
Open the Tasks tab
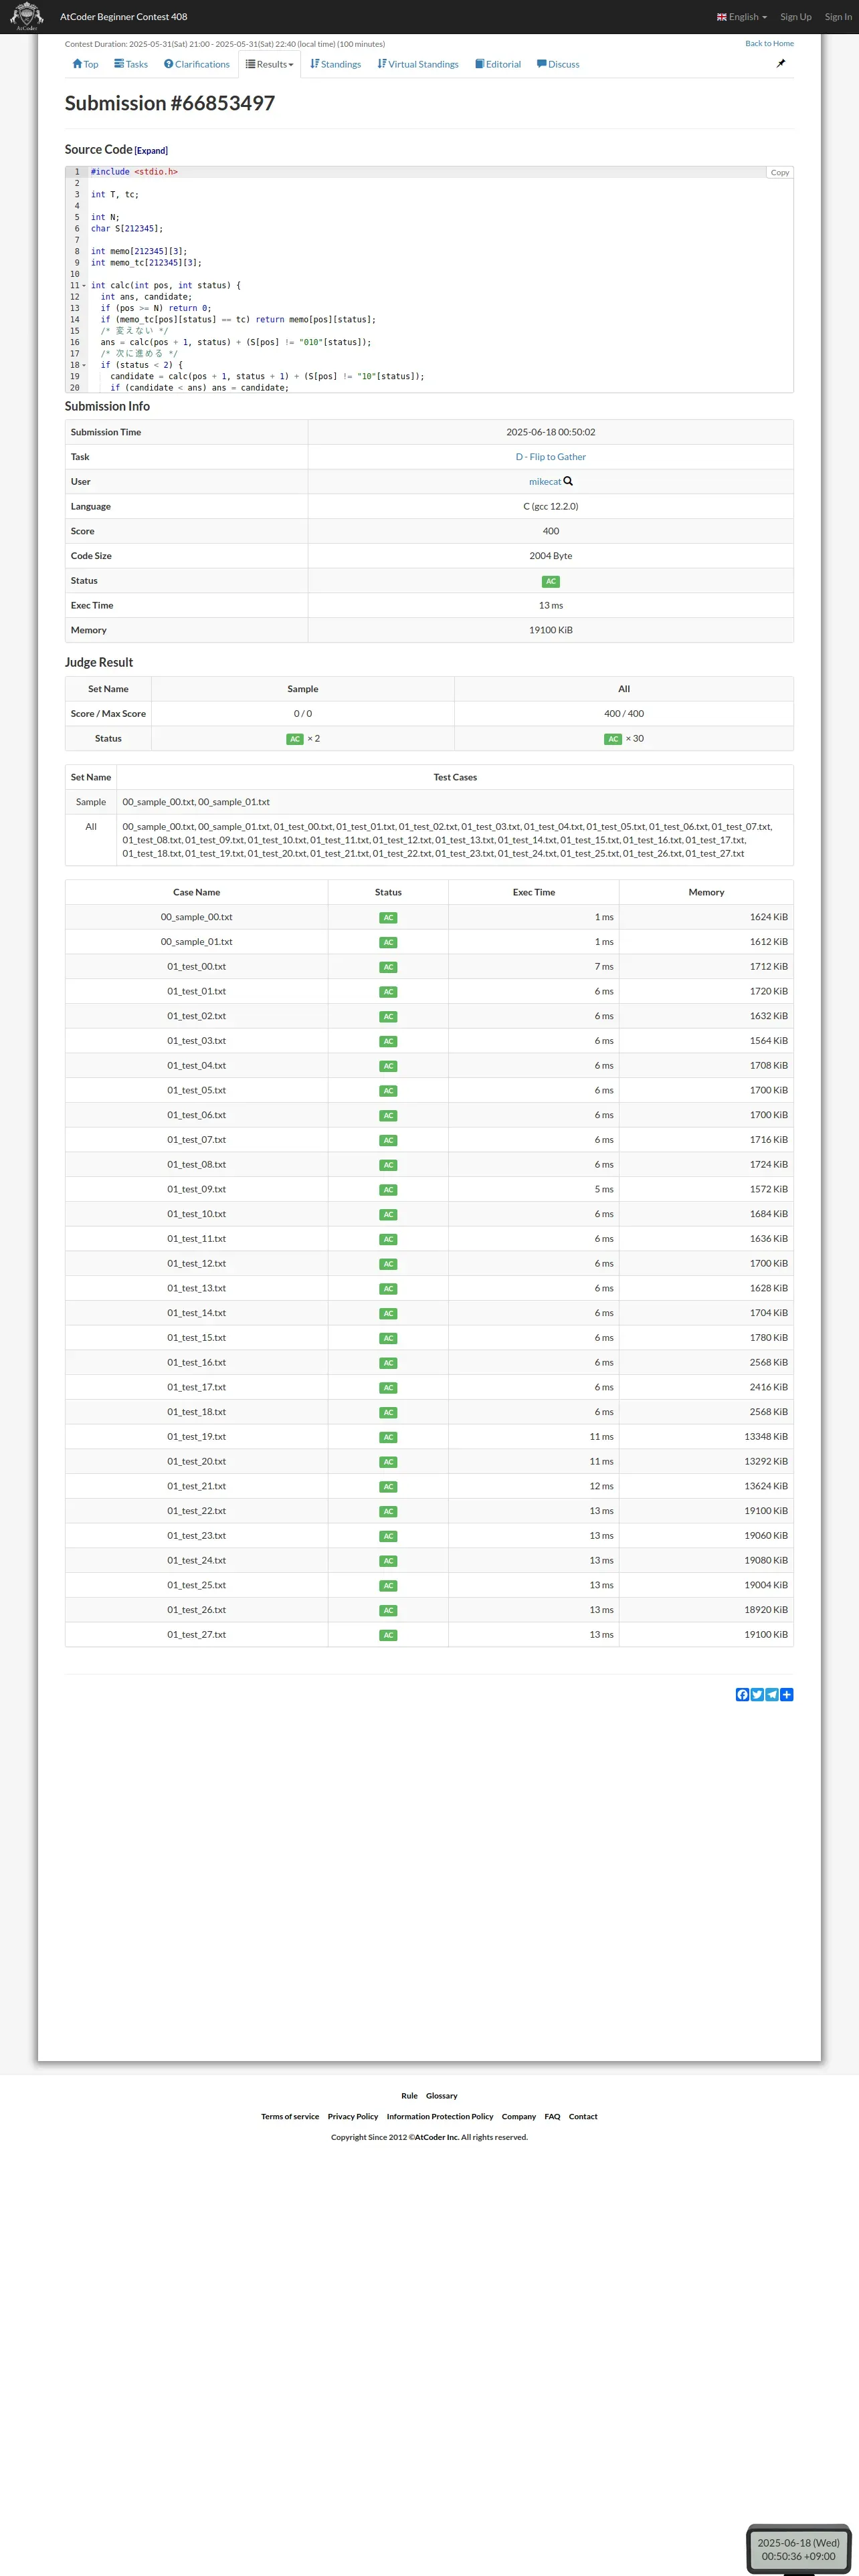(x=131, y=64)
